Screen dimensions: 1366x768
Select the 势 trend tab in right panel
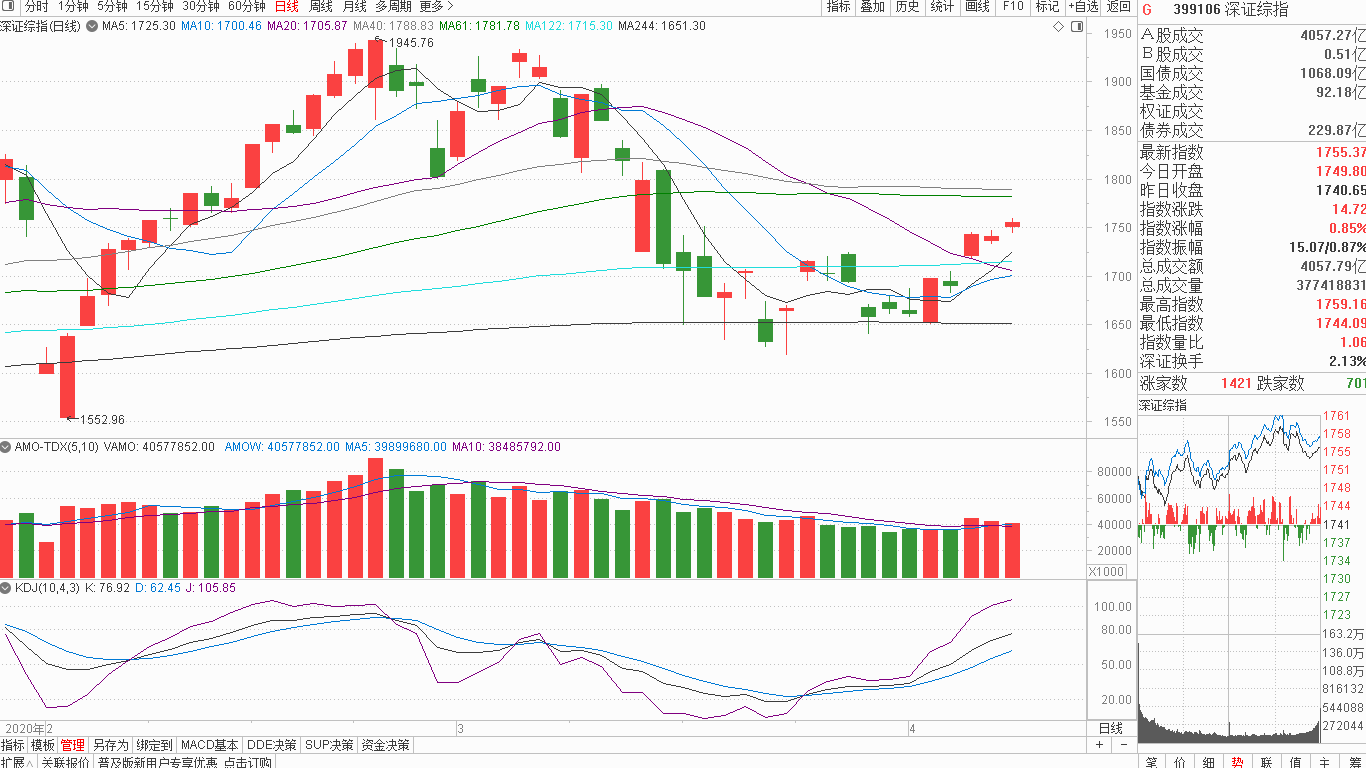(x=1238, y=762)
